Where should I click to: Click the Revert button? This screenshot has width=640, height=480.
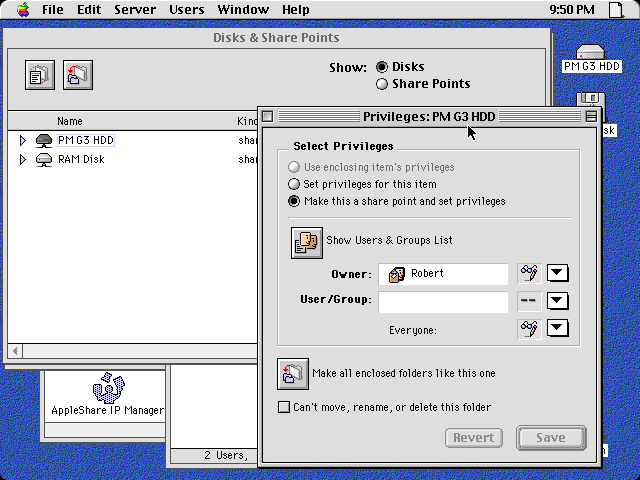pos(474,437)
